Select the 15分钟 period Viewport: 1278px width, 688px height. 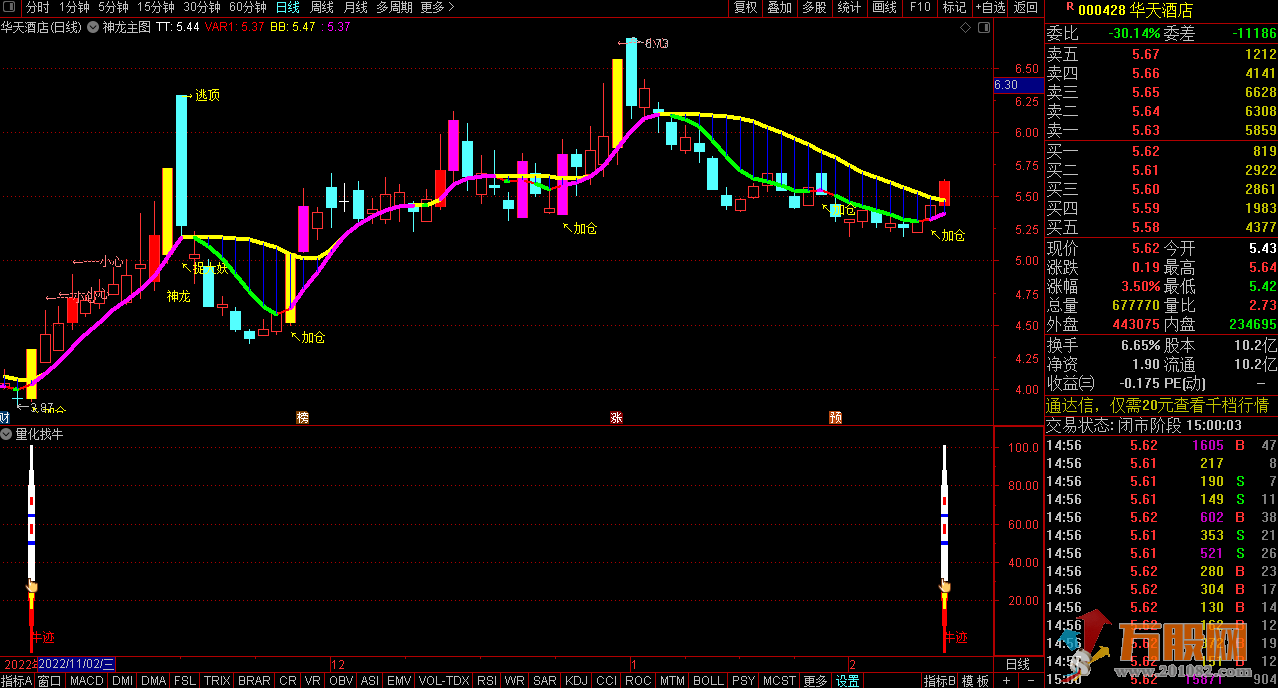tap(155, 8)
